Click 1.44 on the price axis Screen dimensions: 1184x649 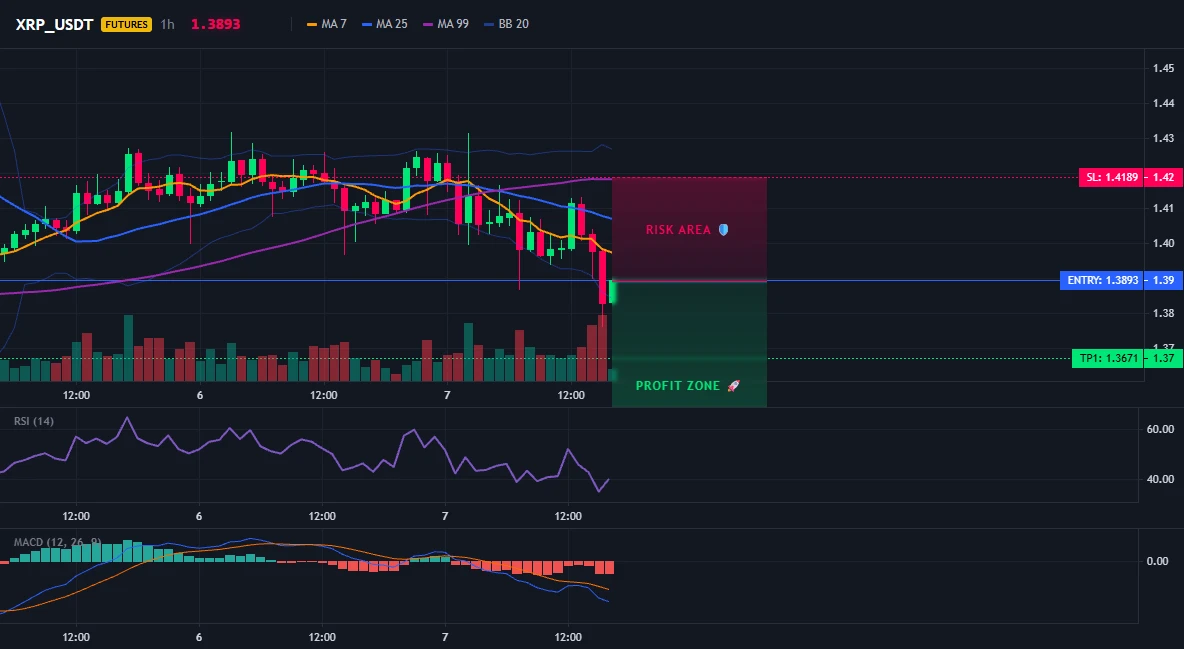[1164, 103]
